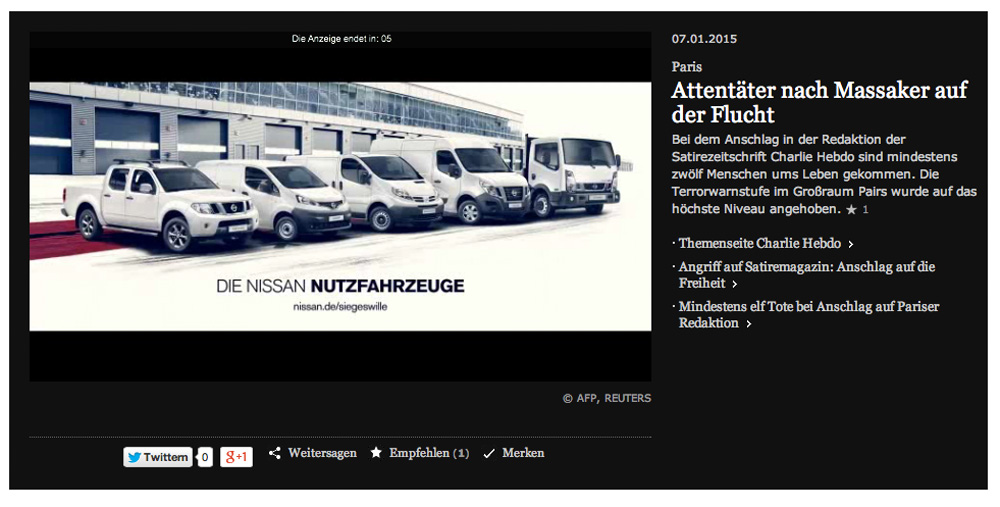Click the Twitter bird icon
This screenshot has width=1000, height=507.
tap(134, 457)
